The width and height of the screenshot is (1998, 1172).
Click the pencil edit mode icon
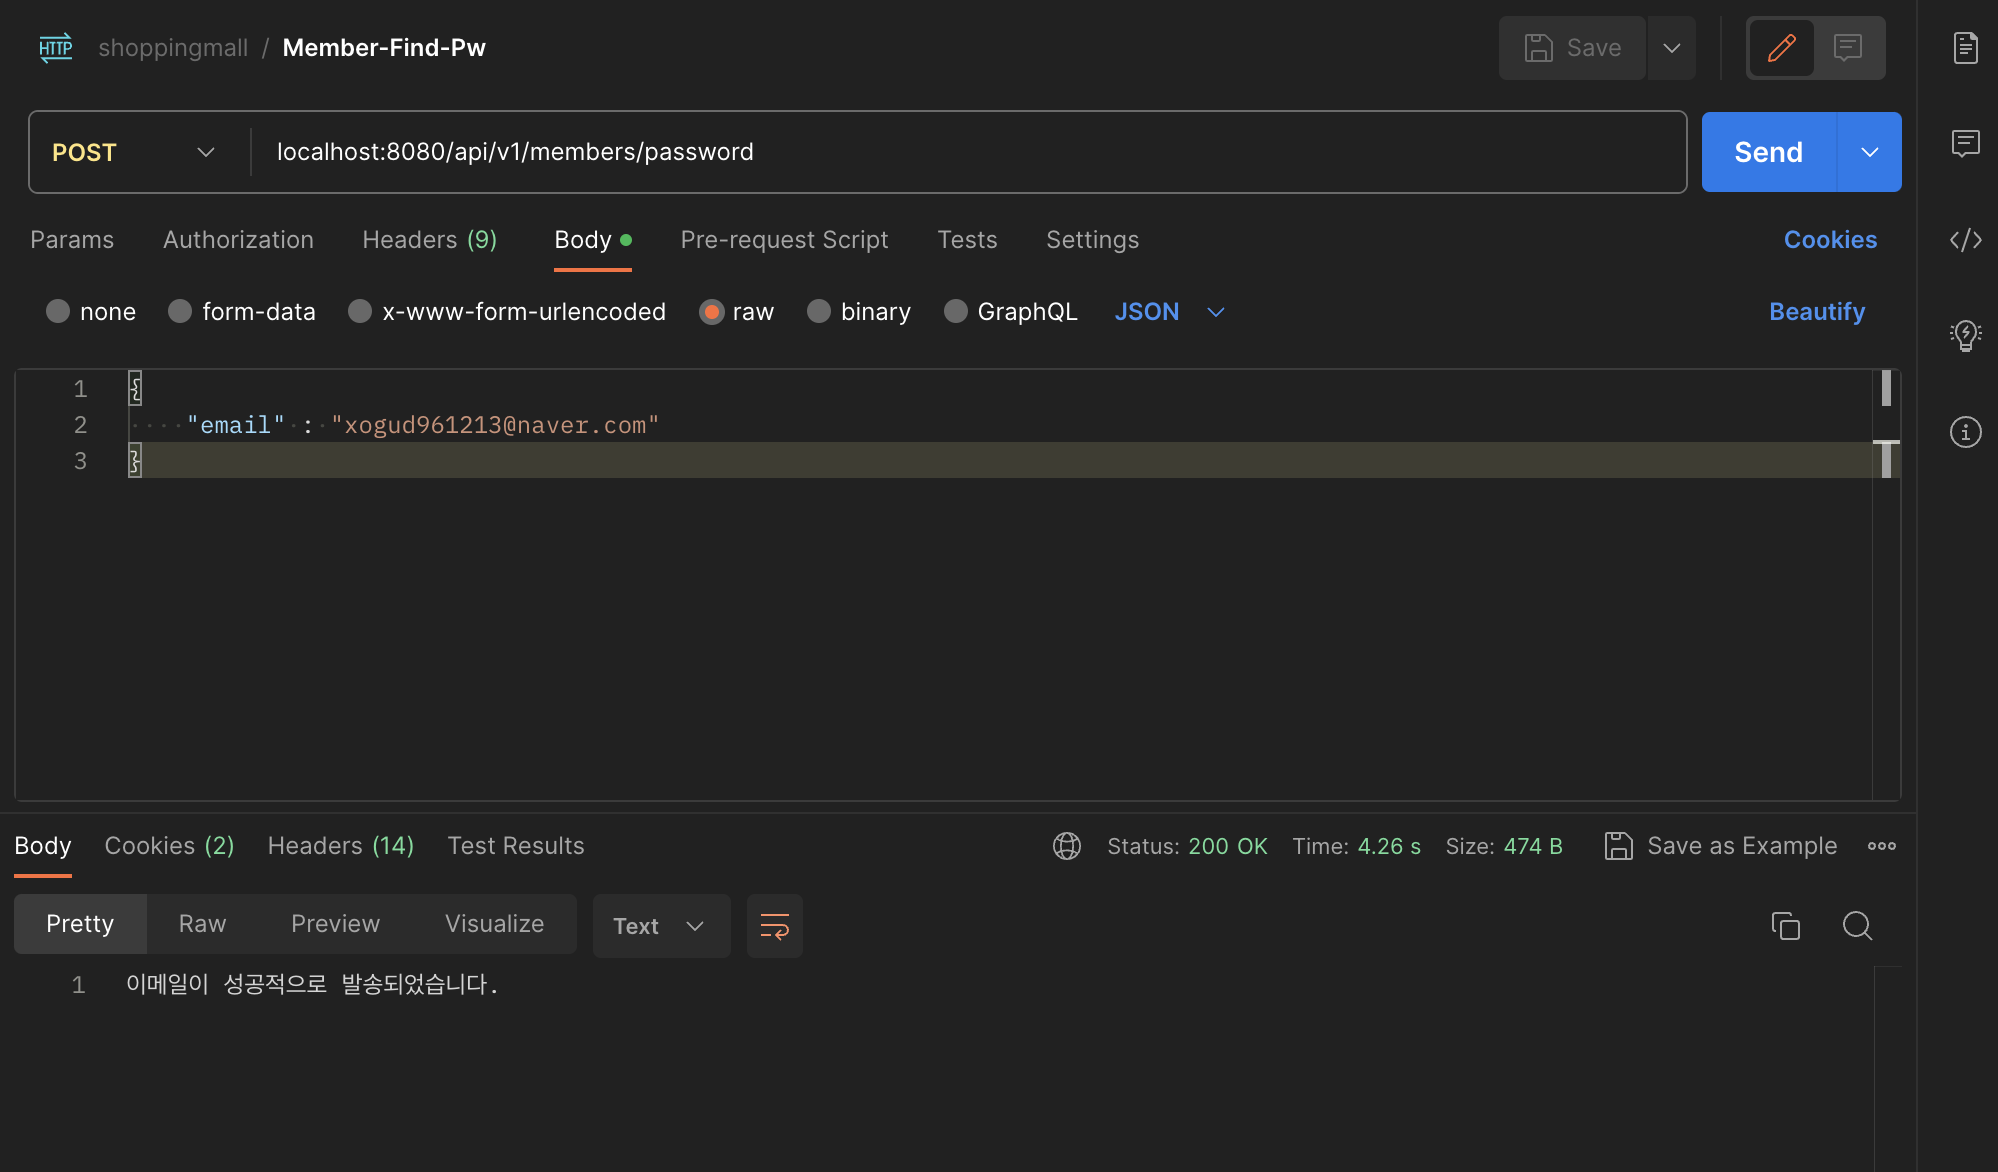1781,48
